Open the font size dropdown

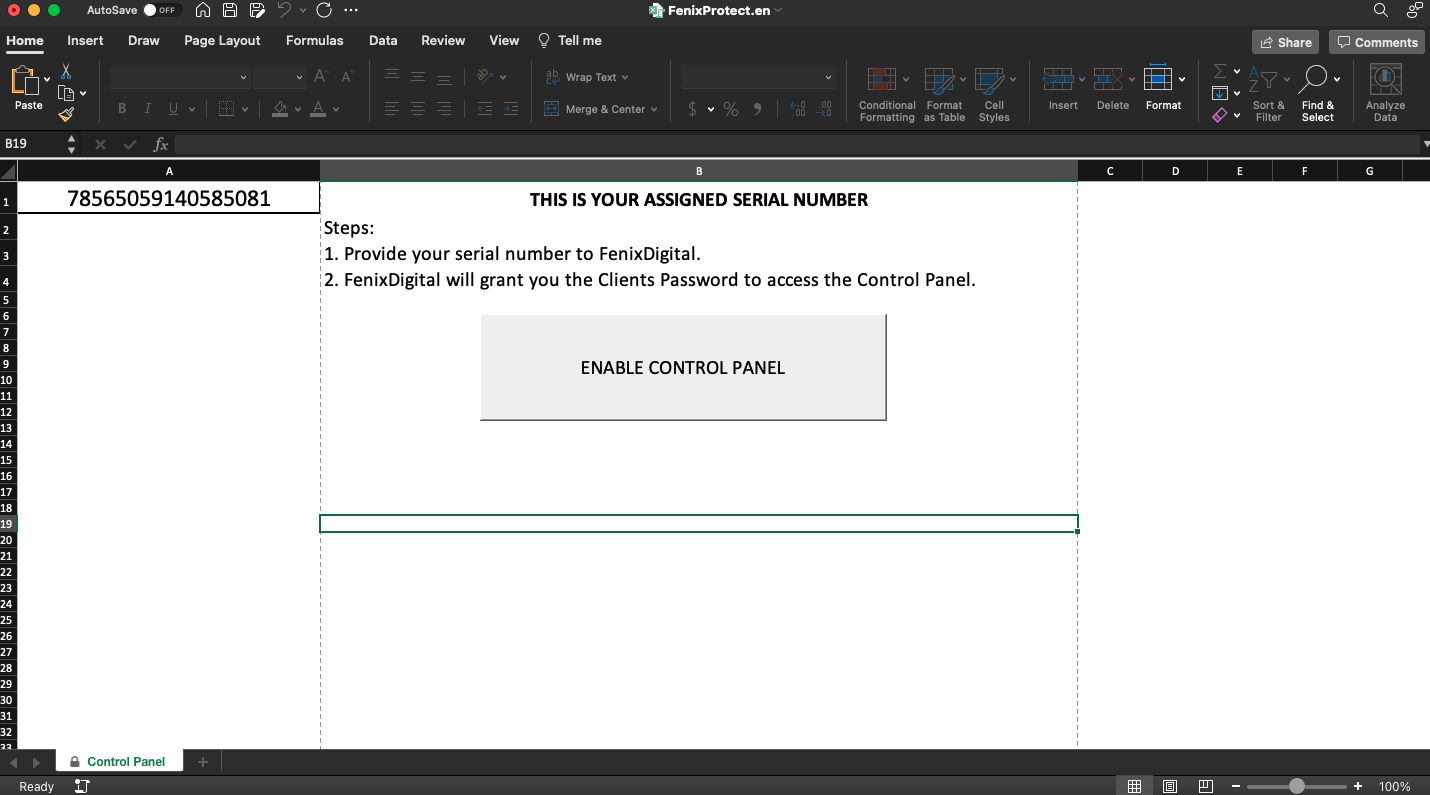(299, 77)
